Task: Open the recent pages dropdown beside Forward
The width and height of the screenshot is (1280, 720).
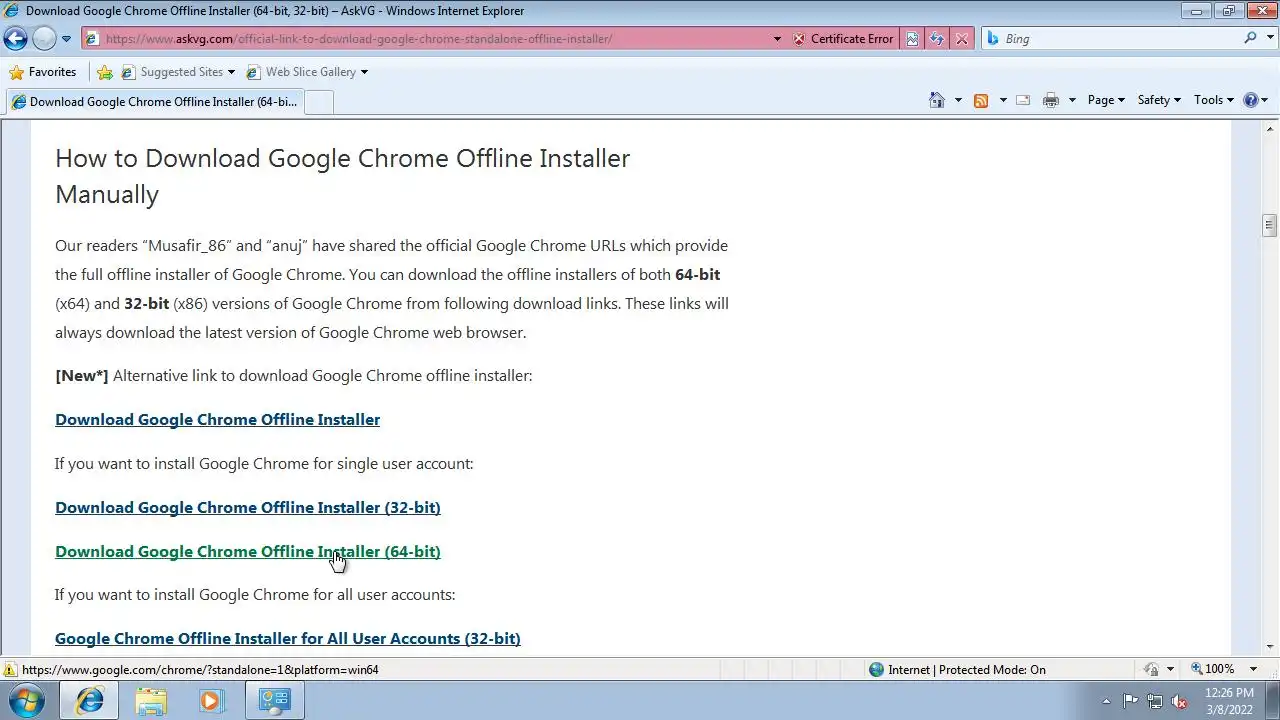Action: tap(66, 39)
